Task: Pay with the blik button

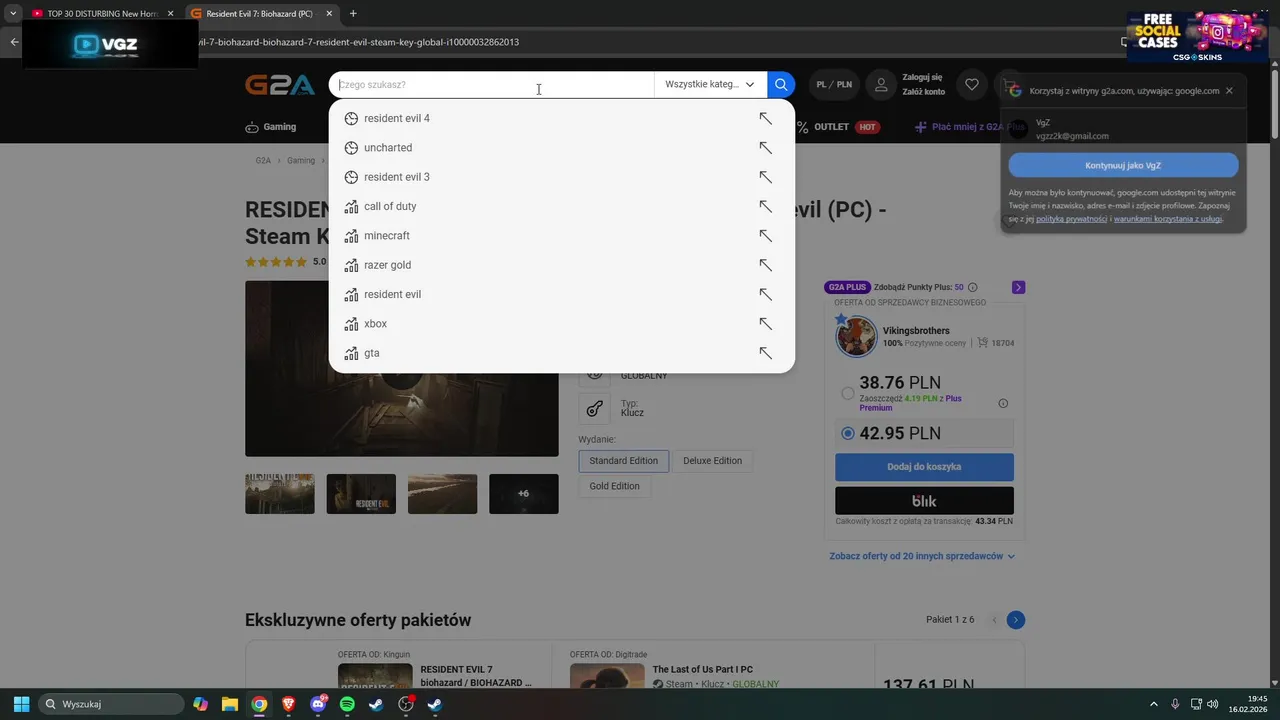Action: [924, 500]
